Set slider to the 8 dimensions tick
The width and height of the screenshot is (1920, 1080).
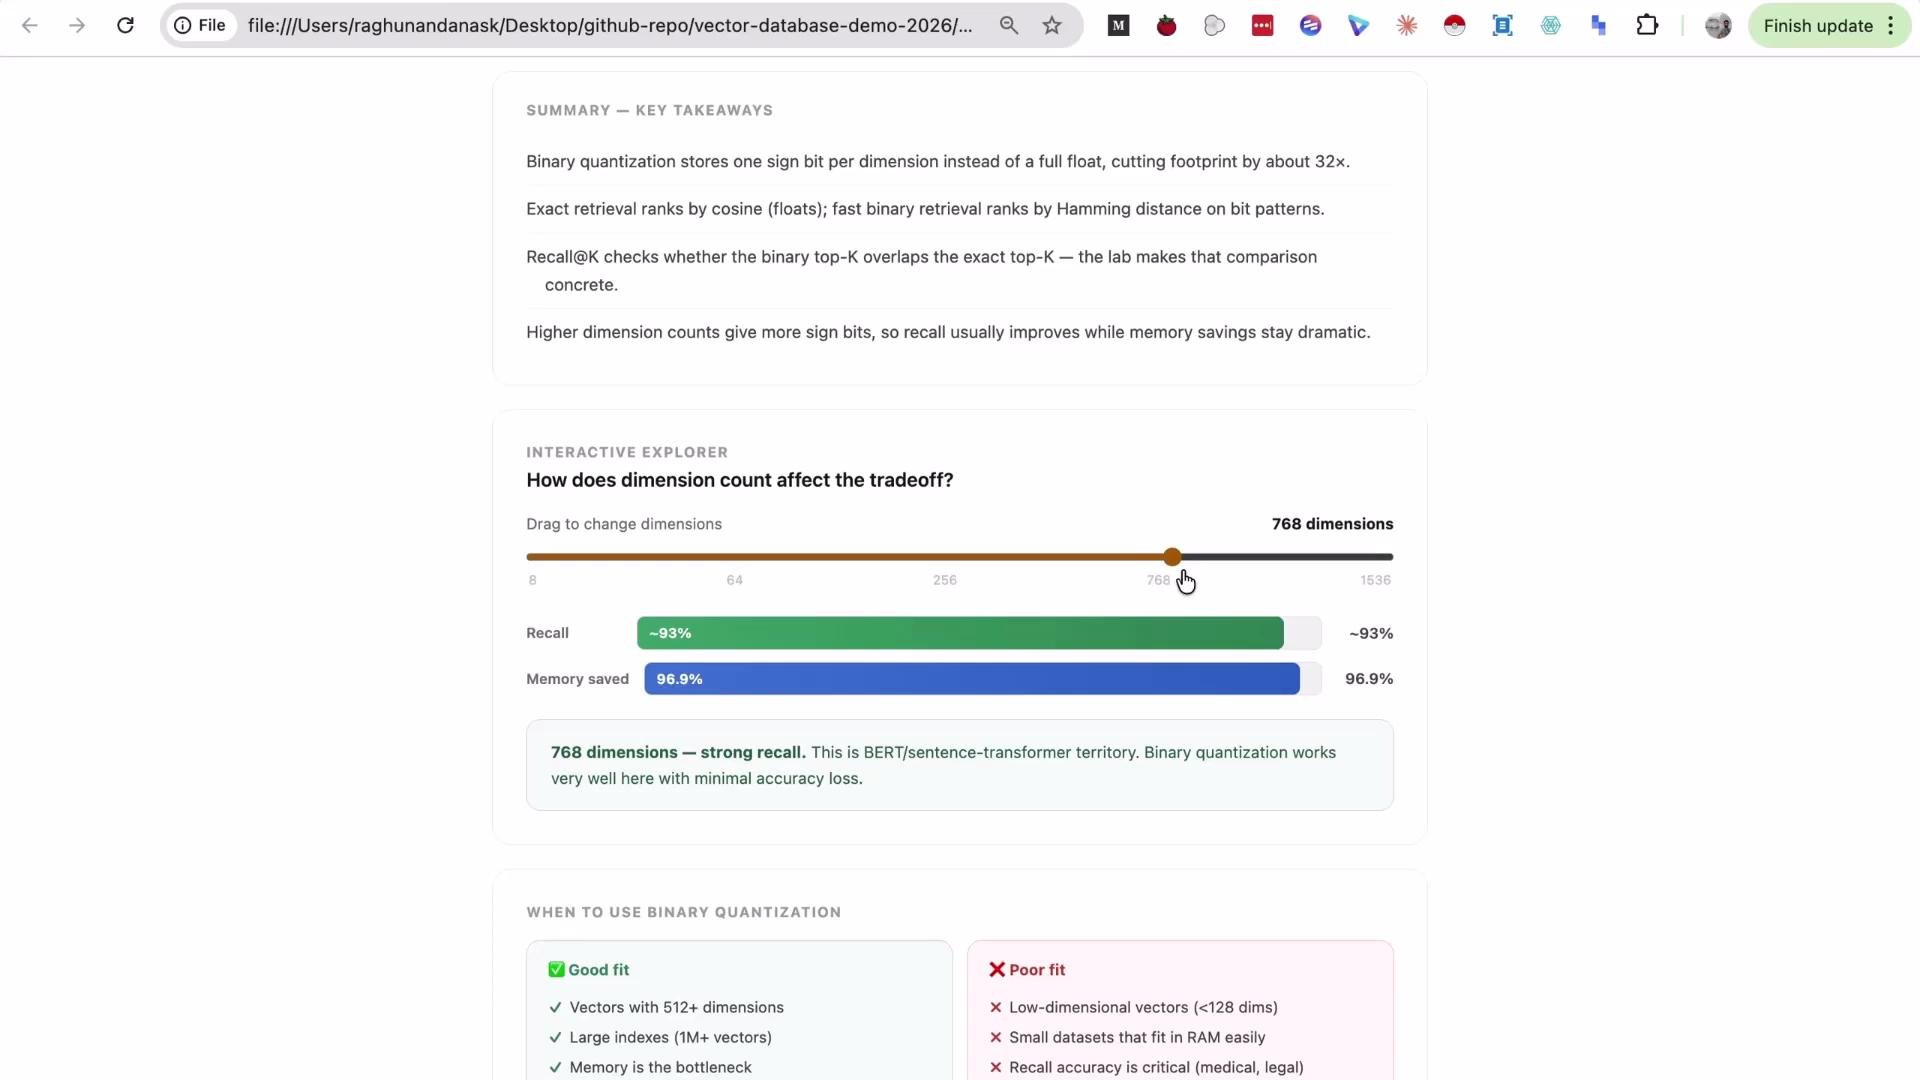[x=532, y=580]
